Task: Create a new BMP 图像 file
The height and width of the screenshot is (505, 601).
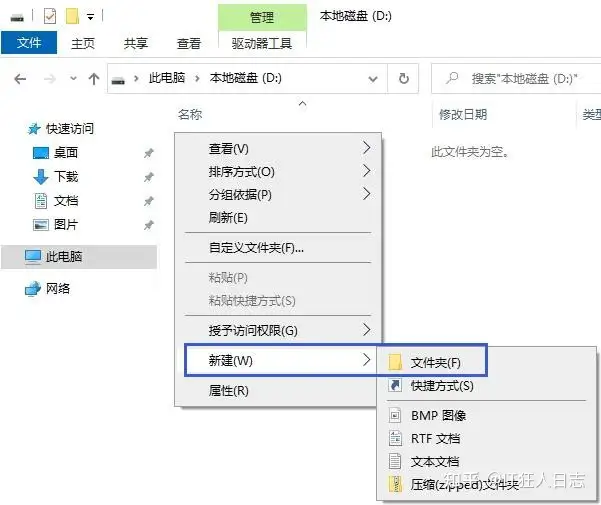Action: [487, 415]
